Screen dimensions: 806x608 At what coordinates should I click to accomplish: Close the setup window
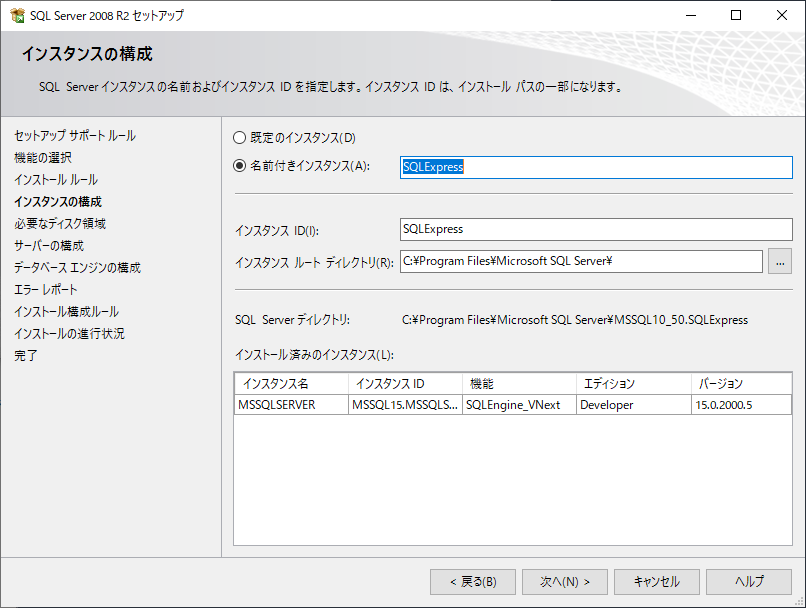click(782, 16)
